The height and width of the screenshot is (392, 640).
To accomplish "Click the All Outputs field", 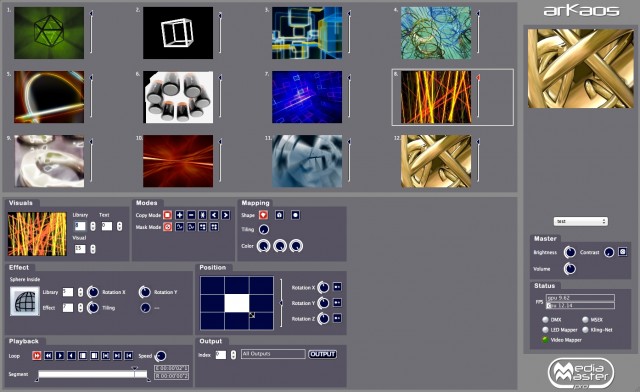I will tap(273, 354).
